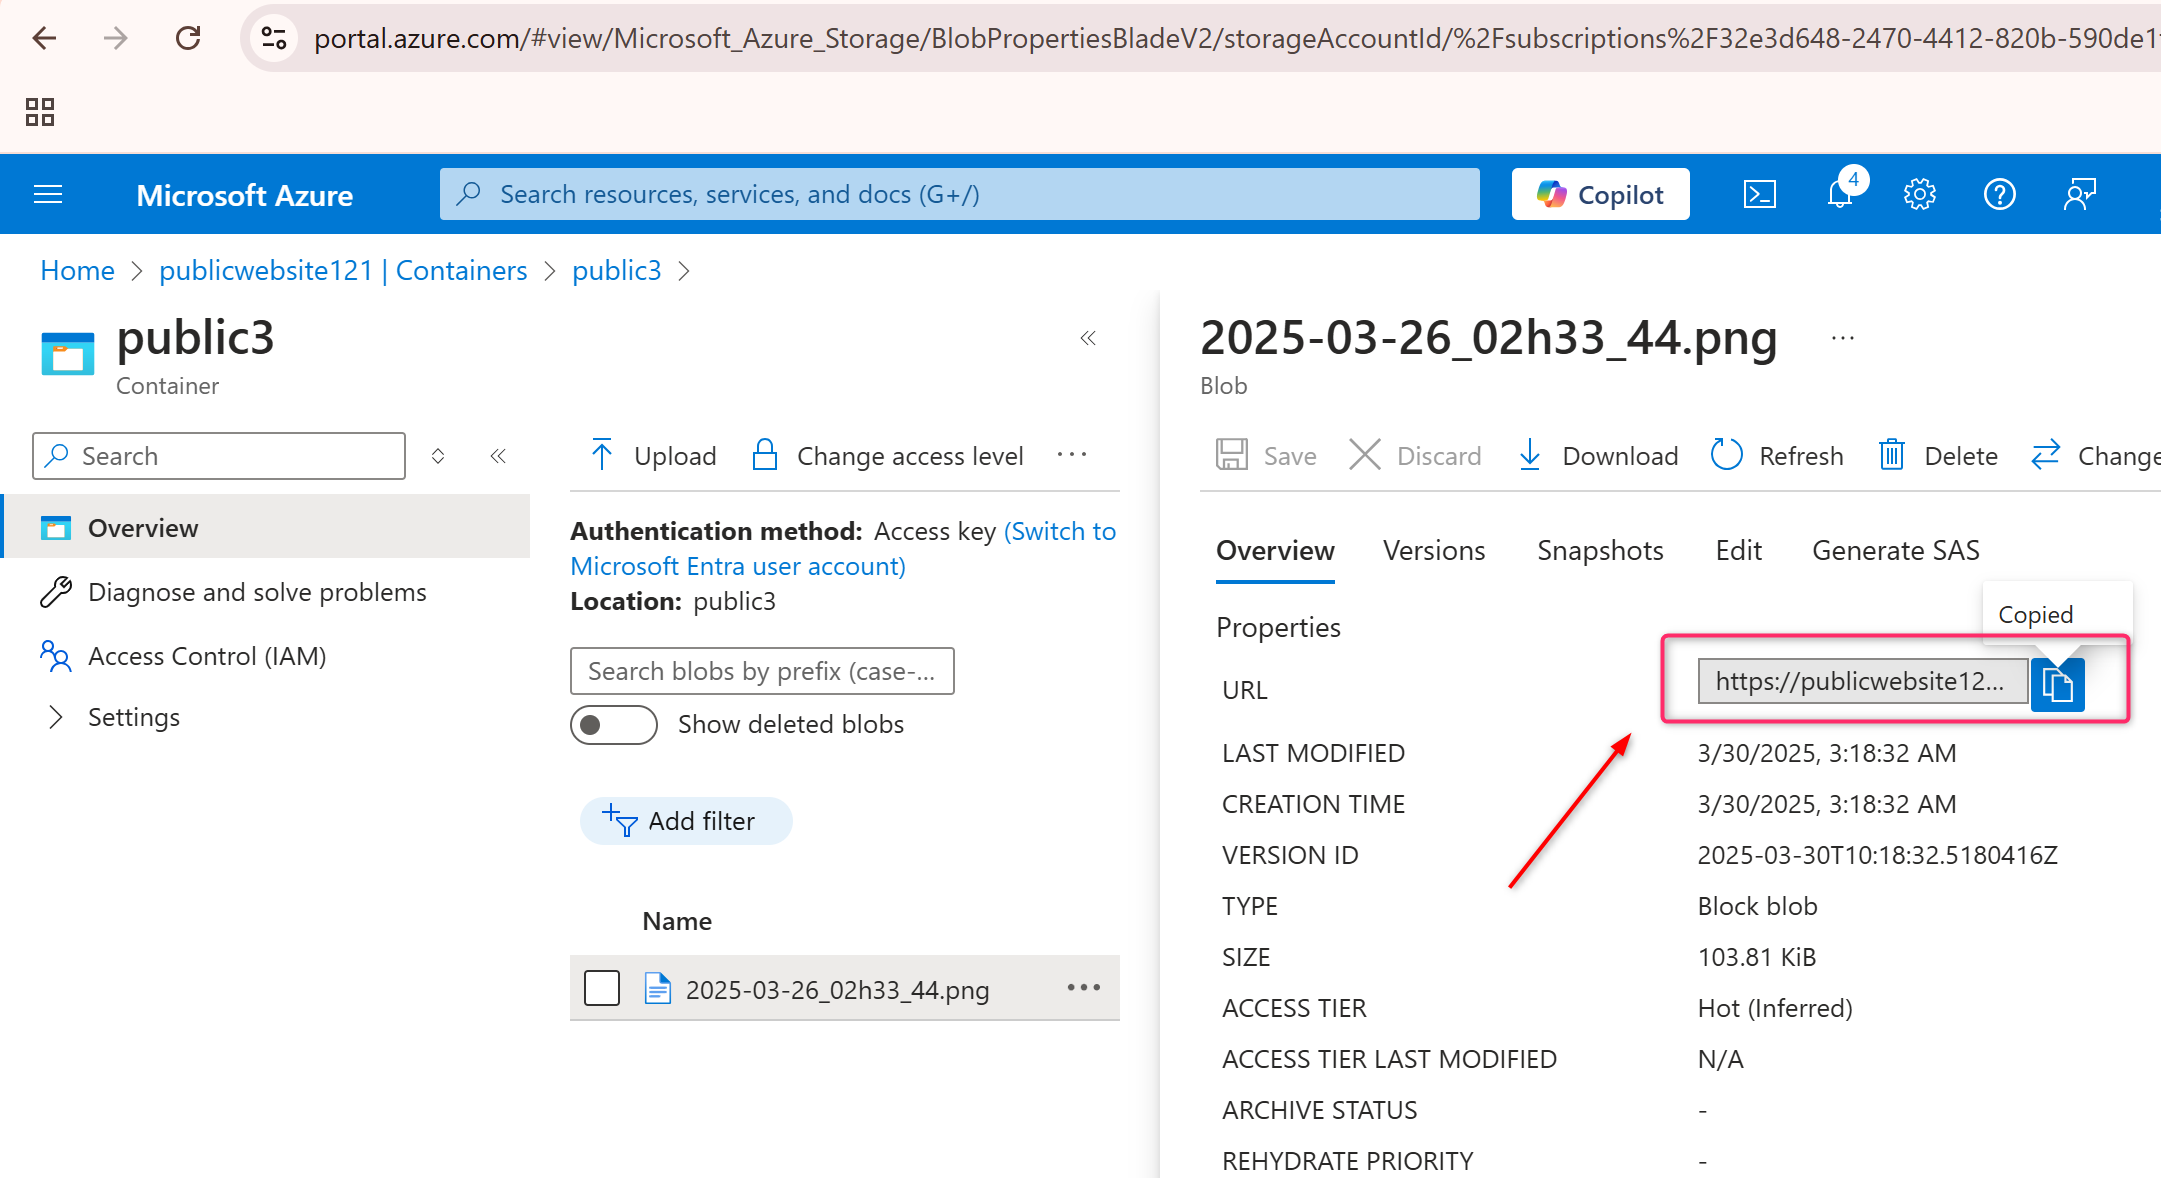This screenshot has width=2161, height=1178.
Task: Go to Home breadcrumb
Action: coord(77,270)
